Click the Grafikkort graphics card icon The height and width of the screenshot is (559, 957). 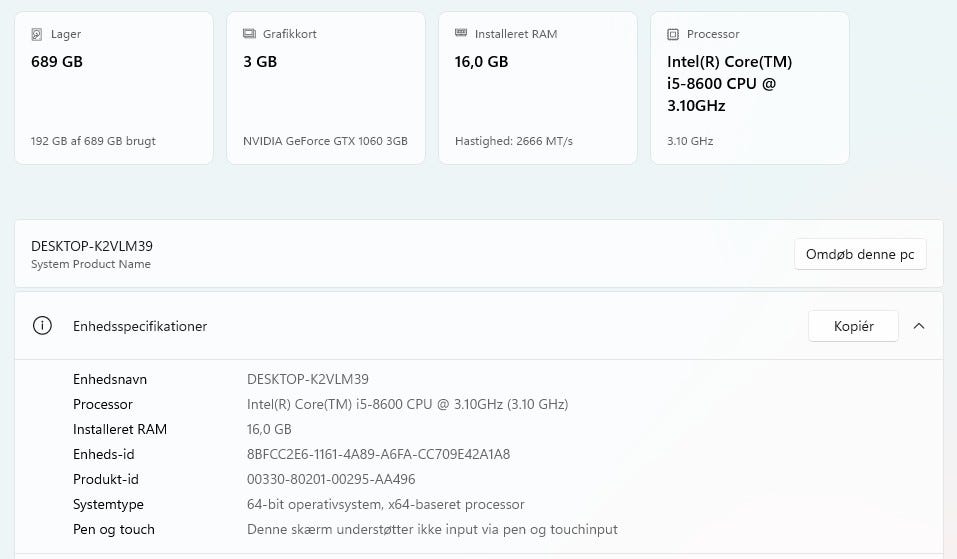pos(249,34)
